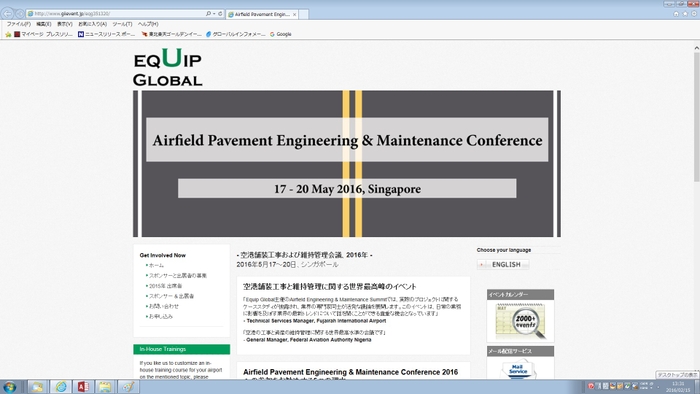This screenshot has height=394, width=700.
Task: Click the search magnifier in the address bar
Action: click(208, 14)
